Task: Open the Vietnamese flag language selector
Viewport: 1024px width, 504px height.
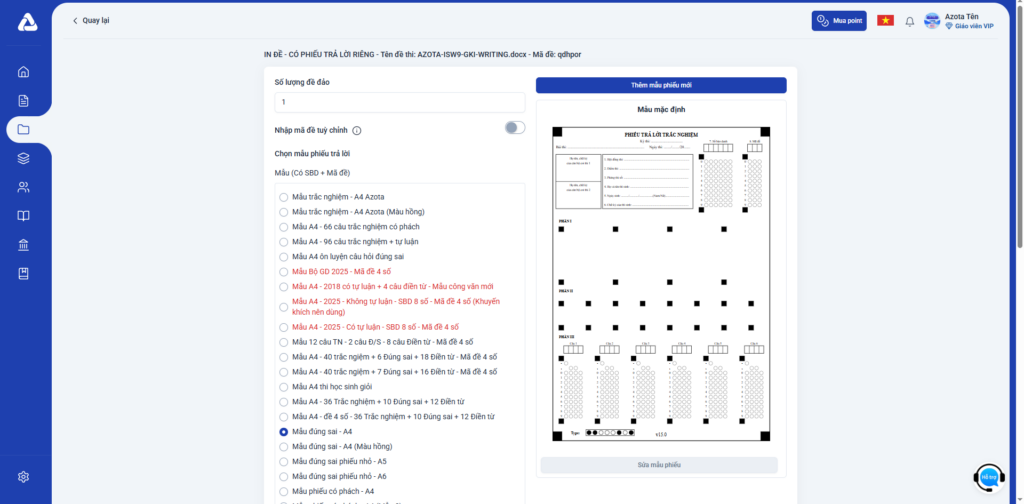Action: pos(885,21)
